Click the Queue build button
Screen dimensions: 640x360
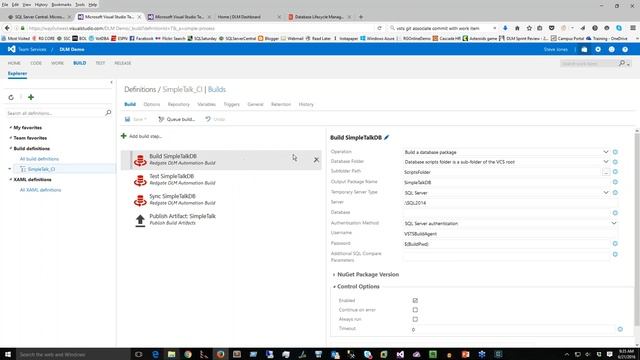tap(177, 119)
